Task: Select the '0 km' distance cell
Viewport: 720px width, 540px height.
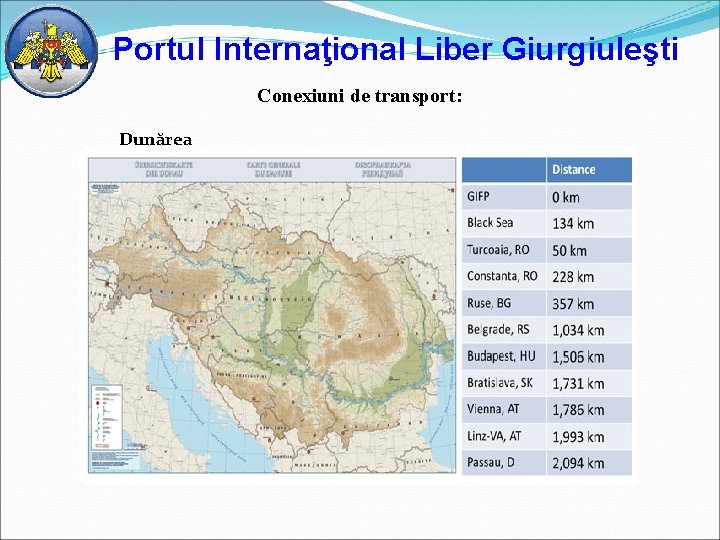Action: click(589, 197)
